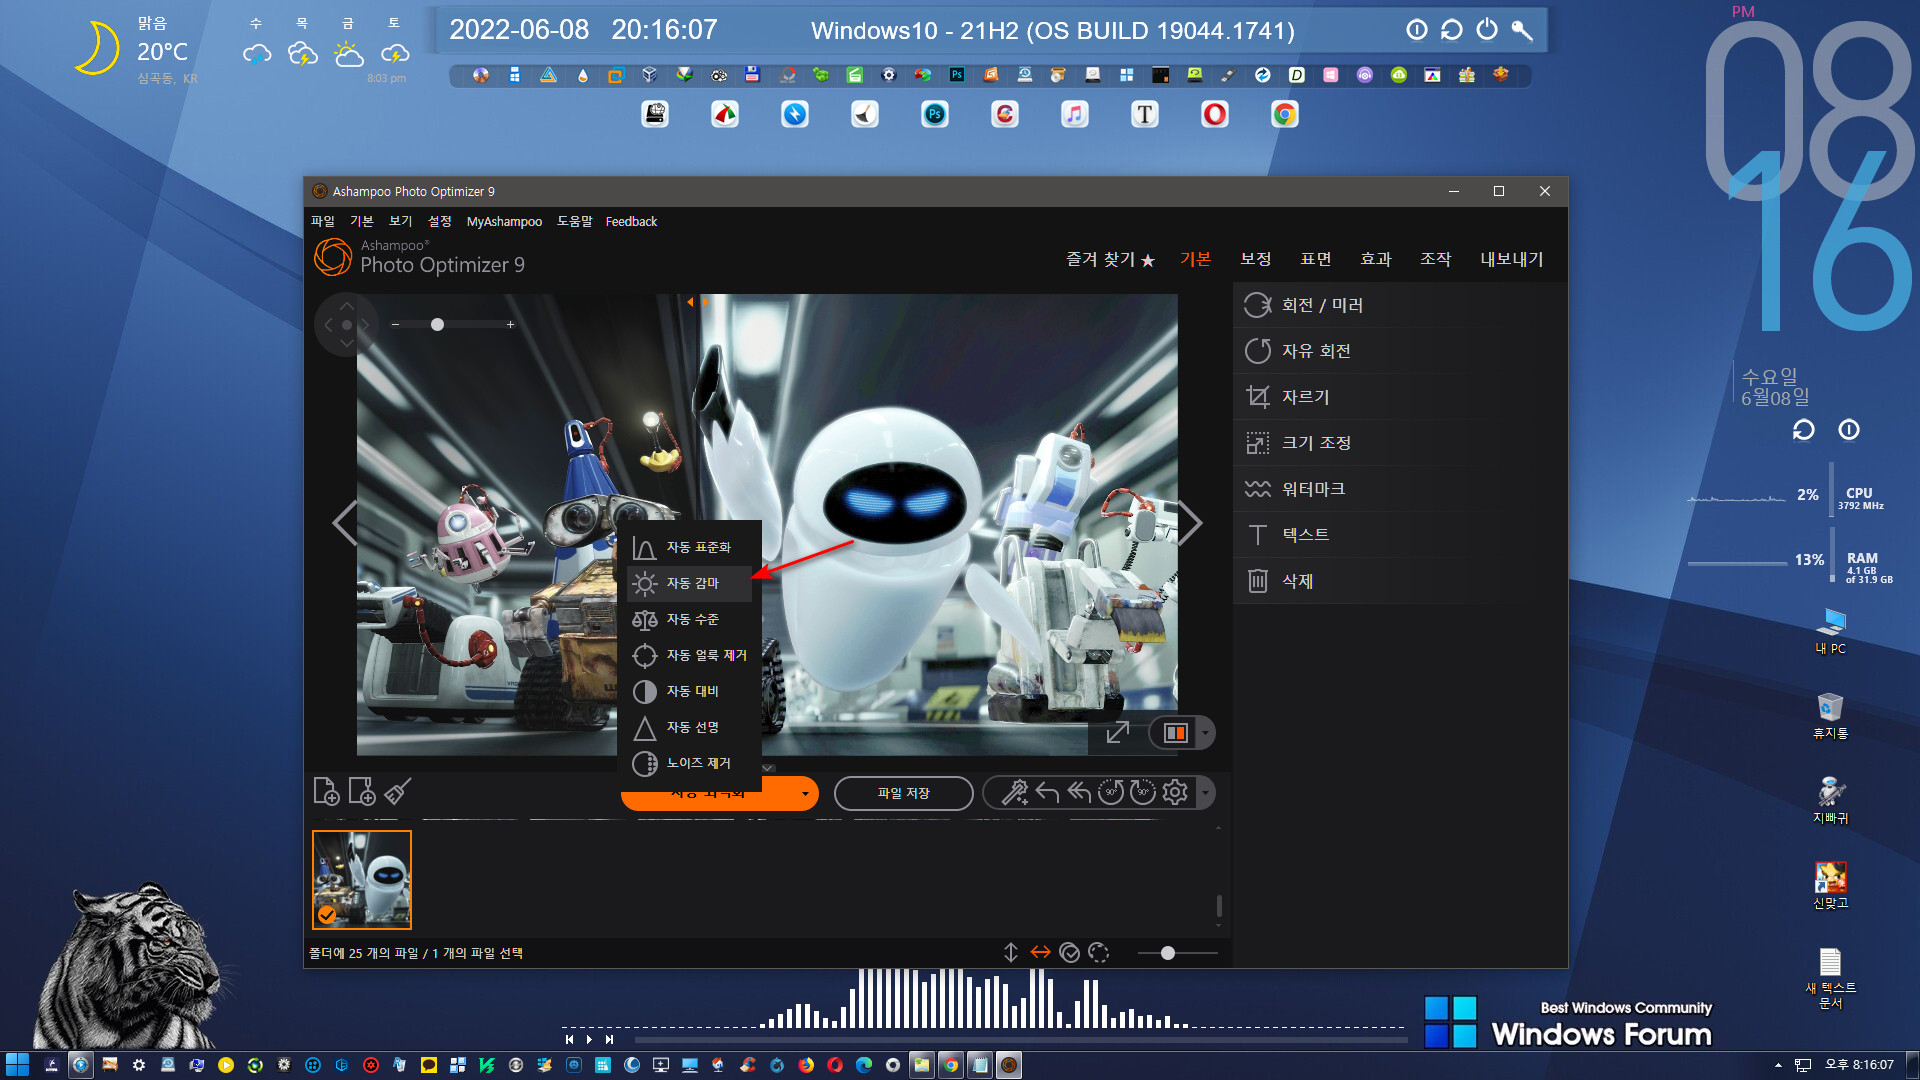Switch to the 효과 effects tab

coord(1375,259)
